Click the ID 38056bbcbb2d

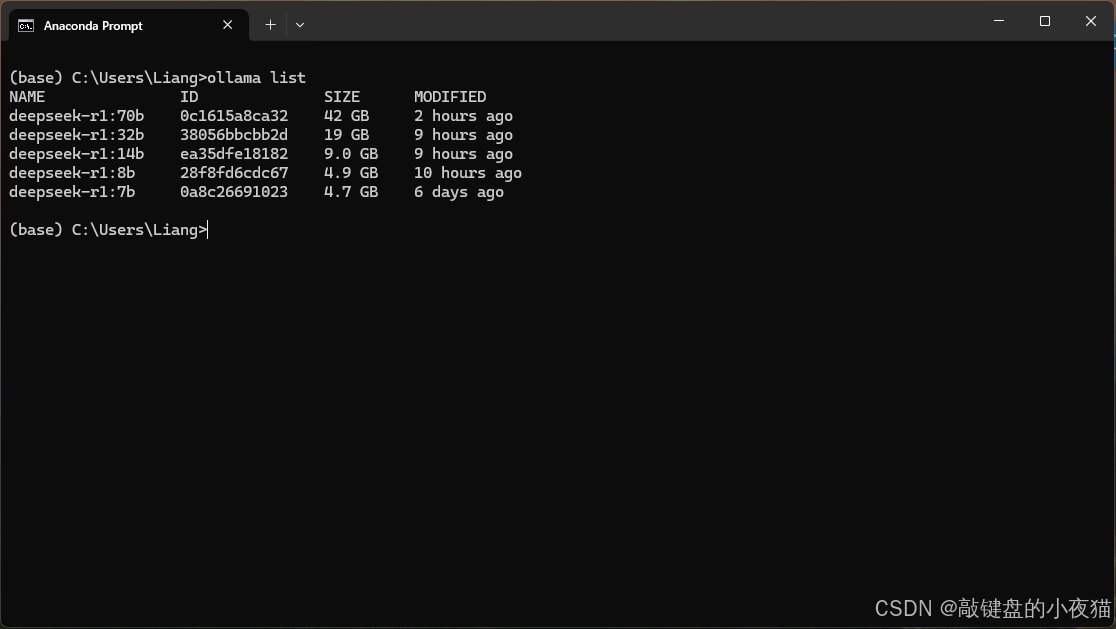(x=234, y=135)
